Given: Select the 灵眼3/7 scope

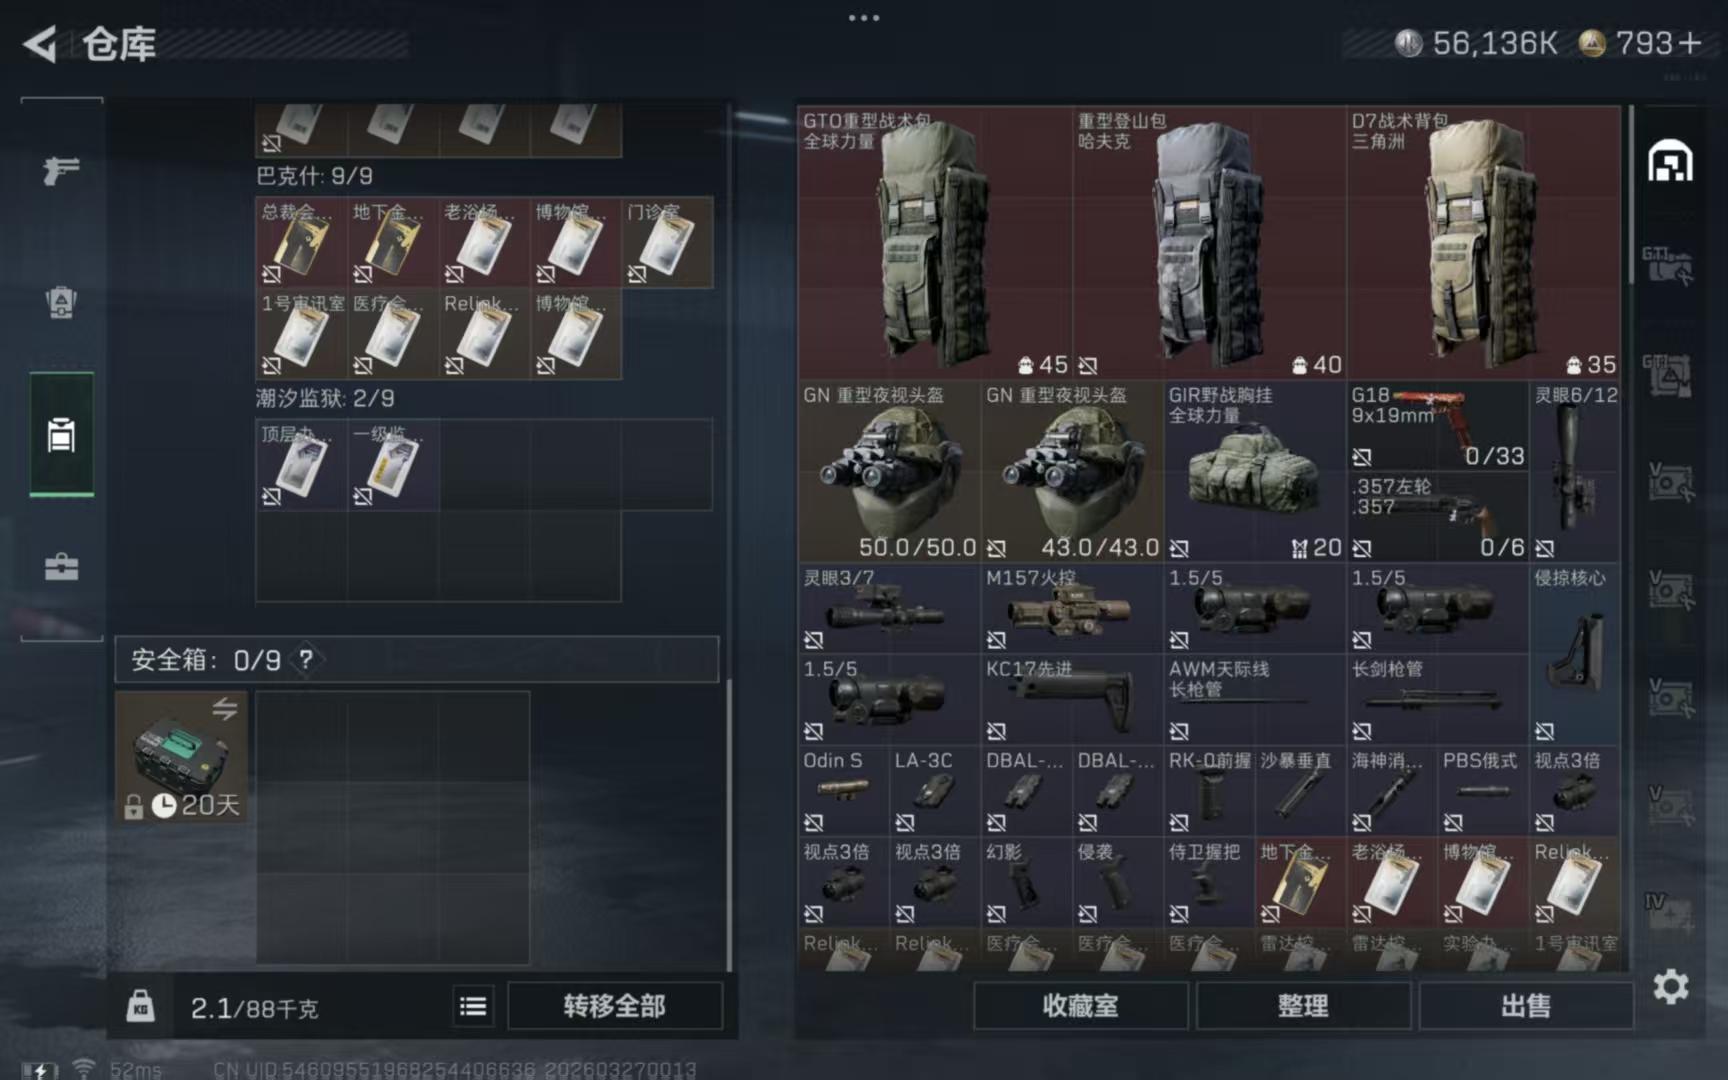Looking at the screenshot, I should pyautogui.click(x=889, y=608).
